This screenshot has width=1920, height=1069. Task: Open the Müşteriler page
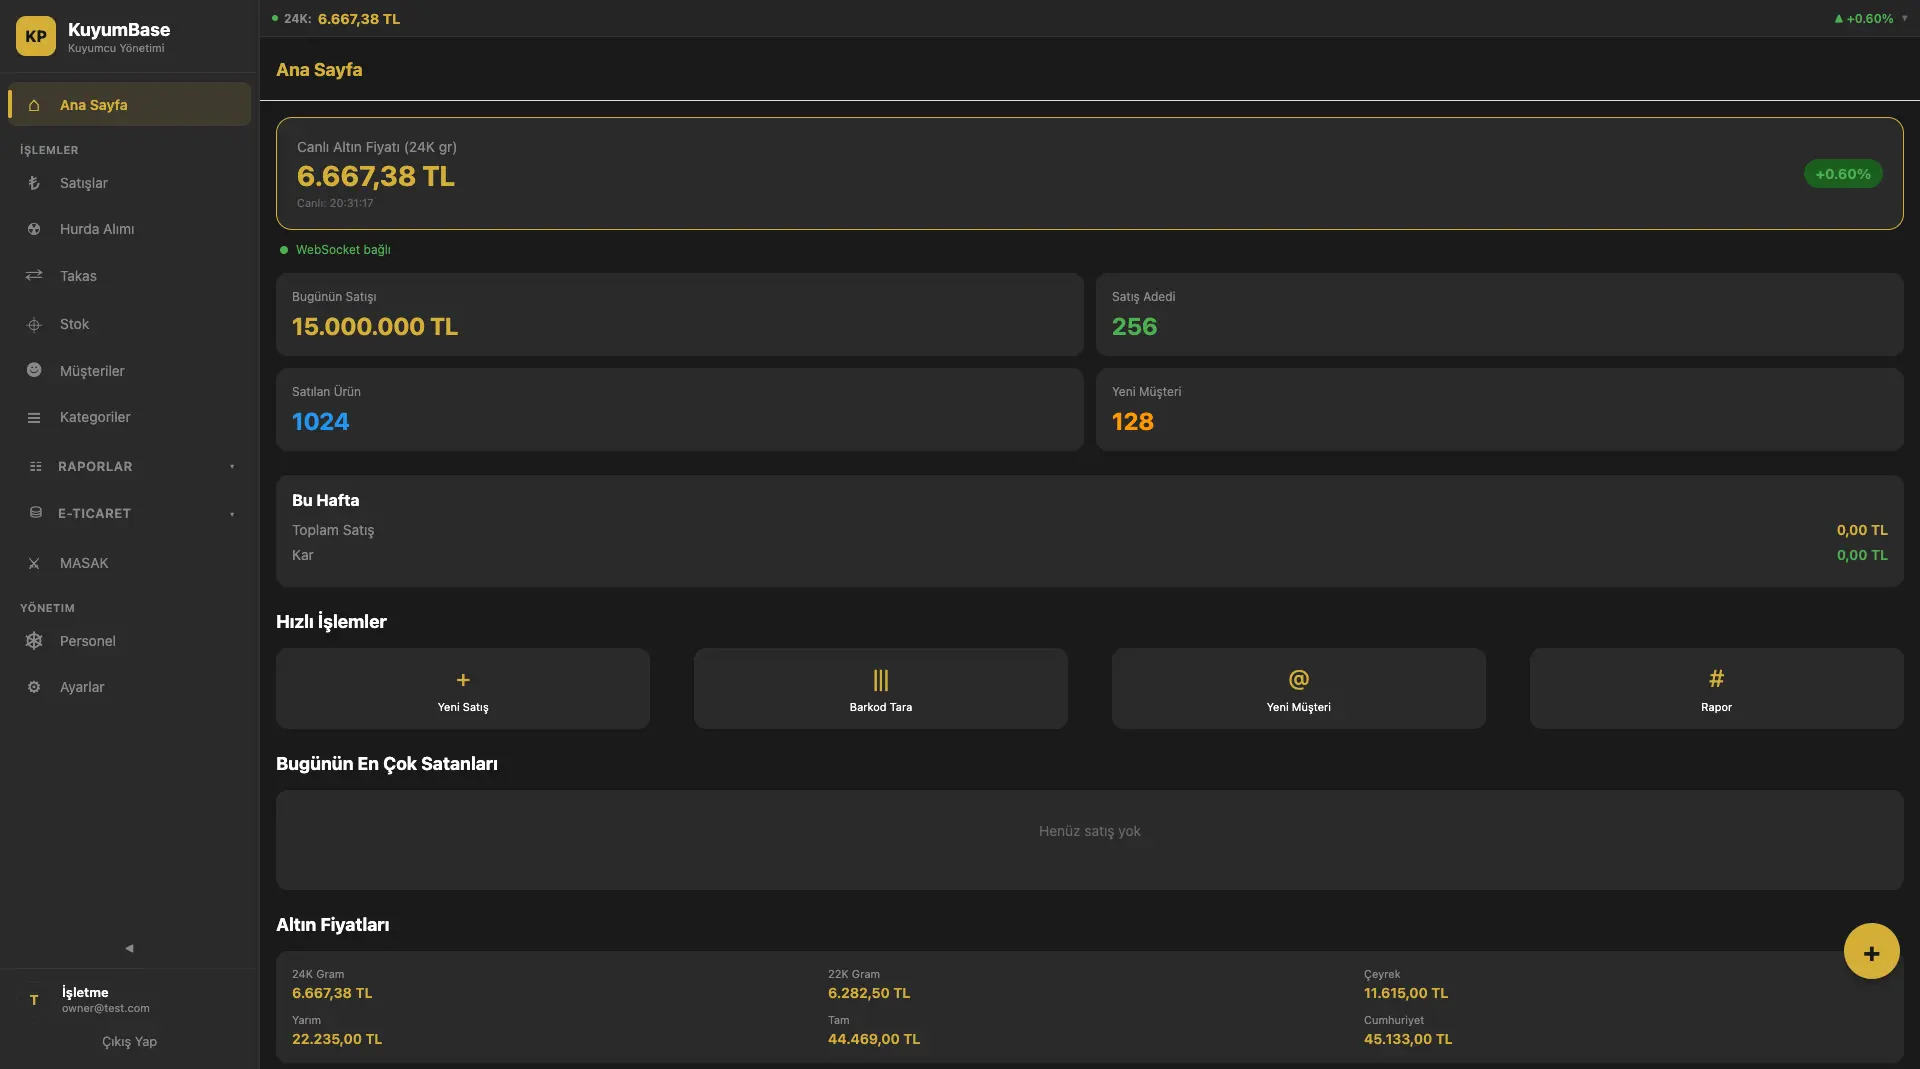coord(130,371)
